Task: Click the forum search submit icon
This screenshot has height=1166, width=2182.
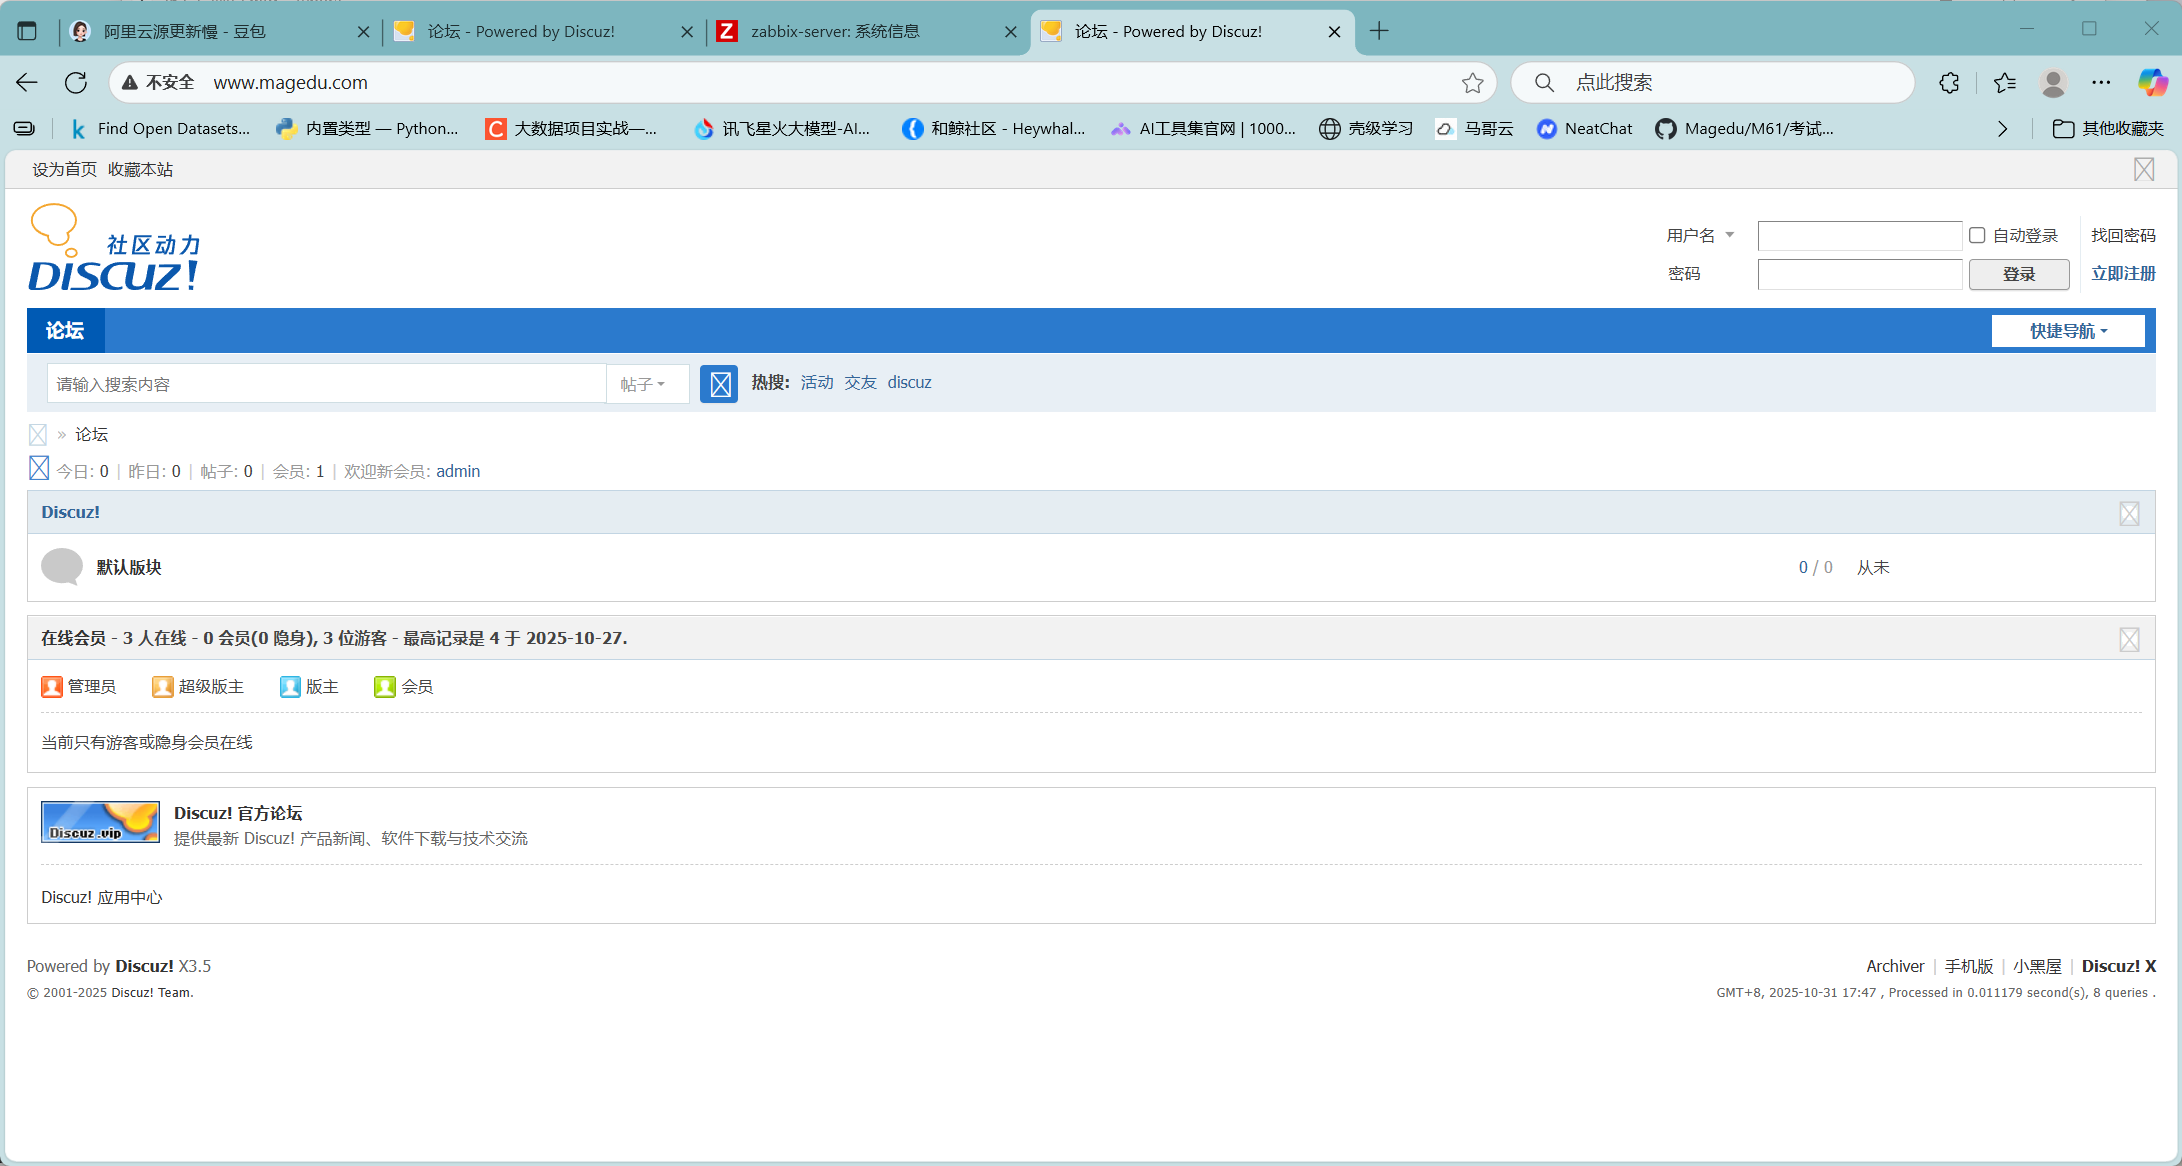Action: 719,384
